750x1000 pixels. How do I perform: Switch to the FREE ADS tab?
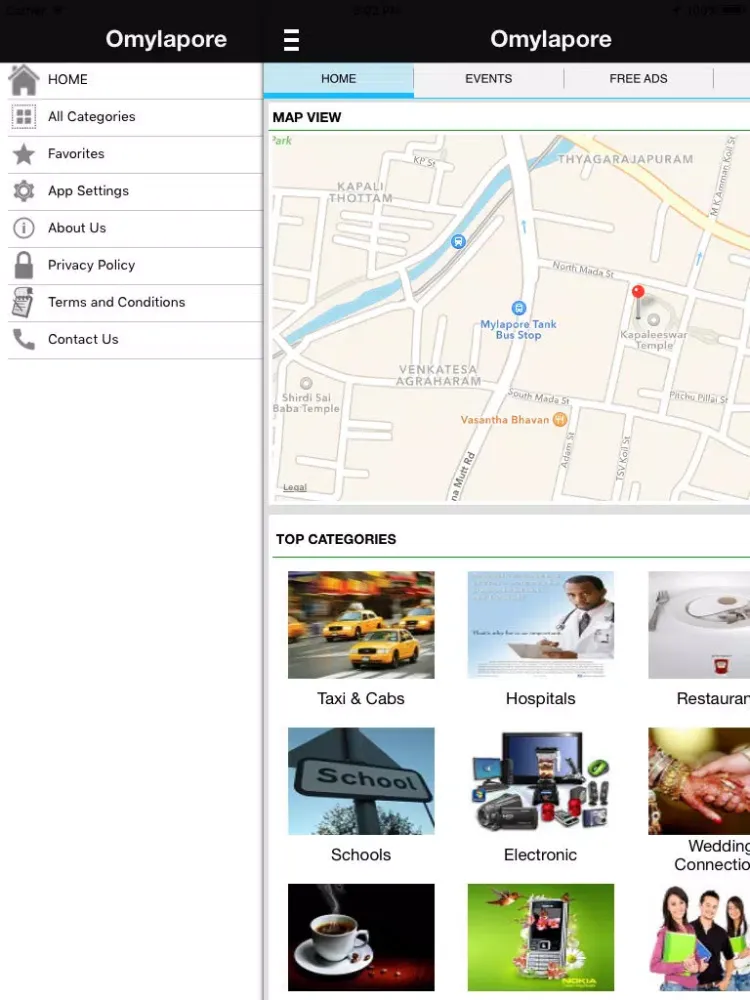coord(638,79)
